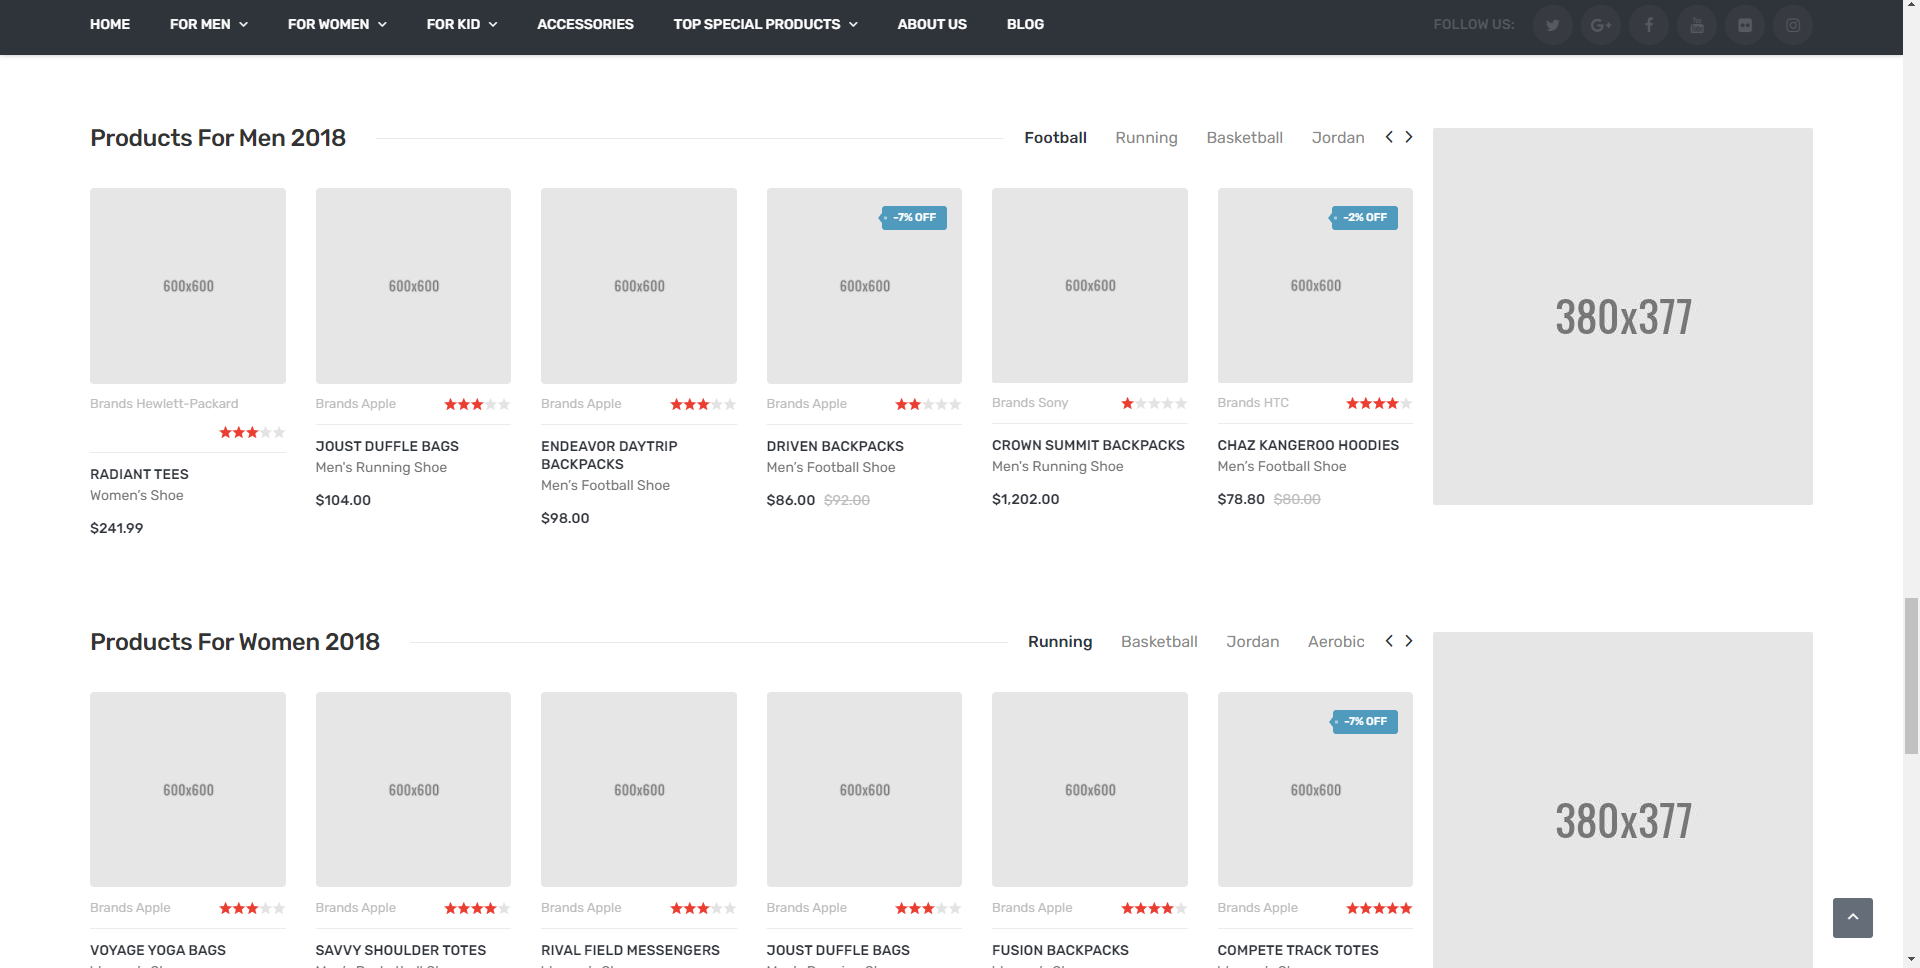Click star rating of Savvy Shoulder Totes

pos(477,908)
